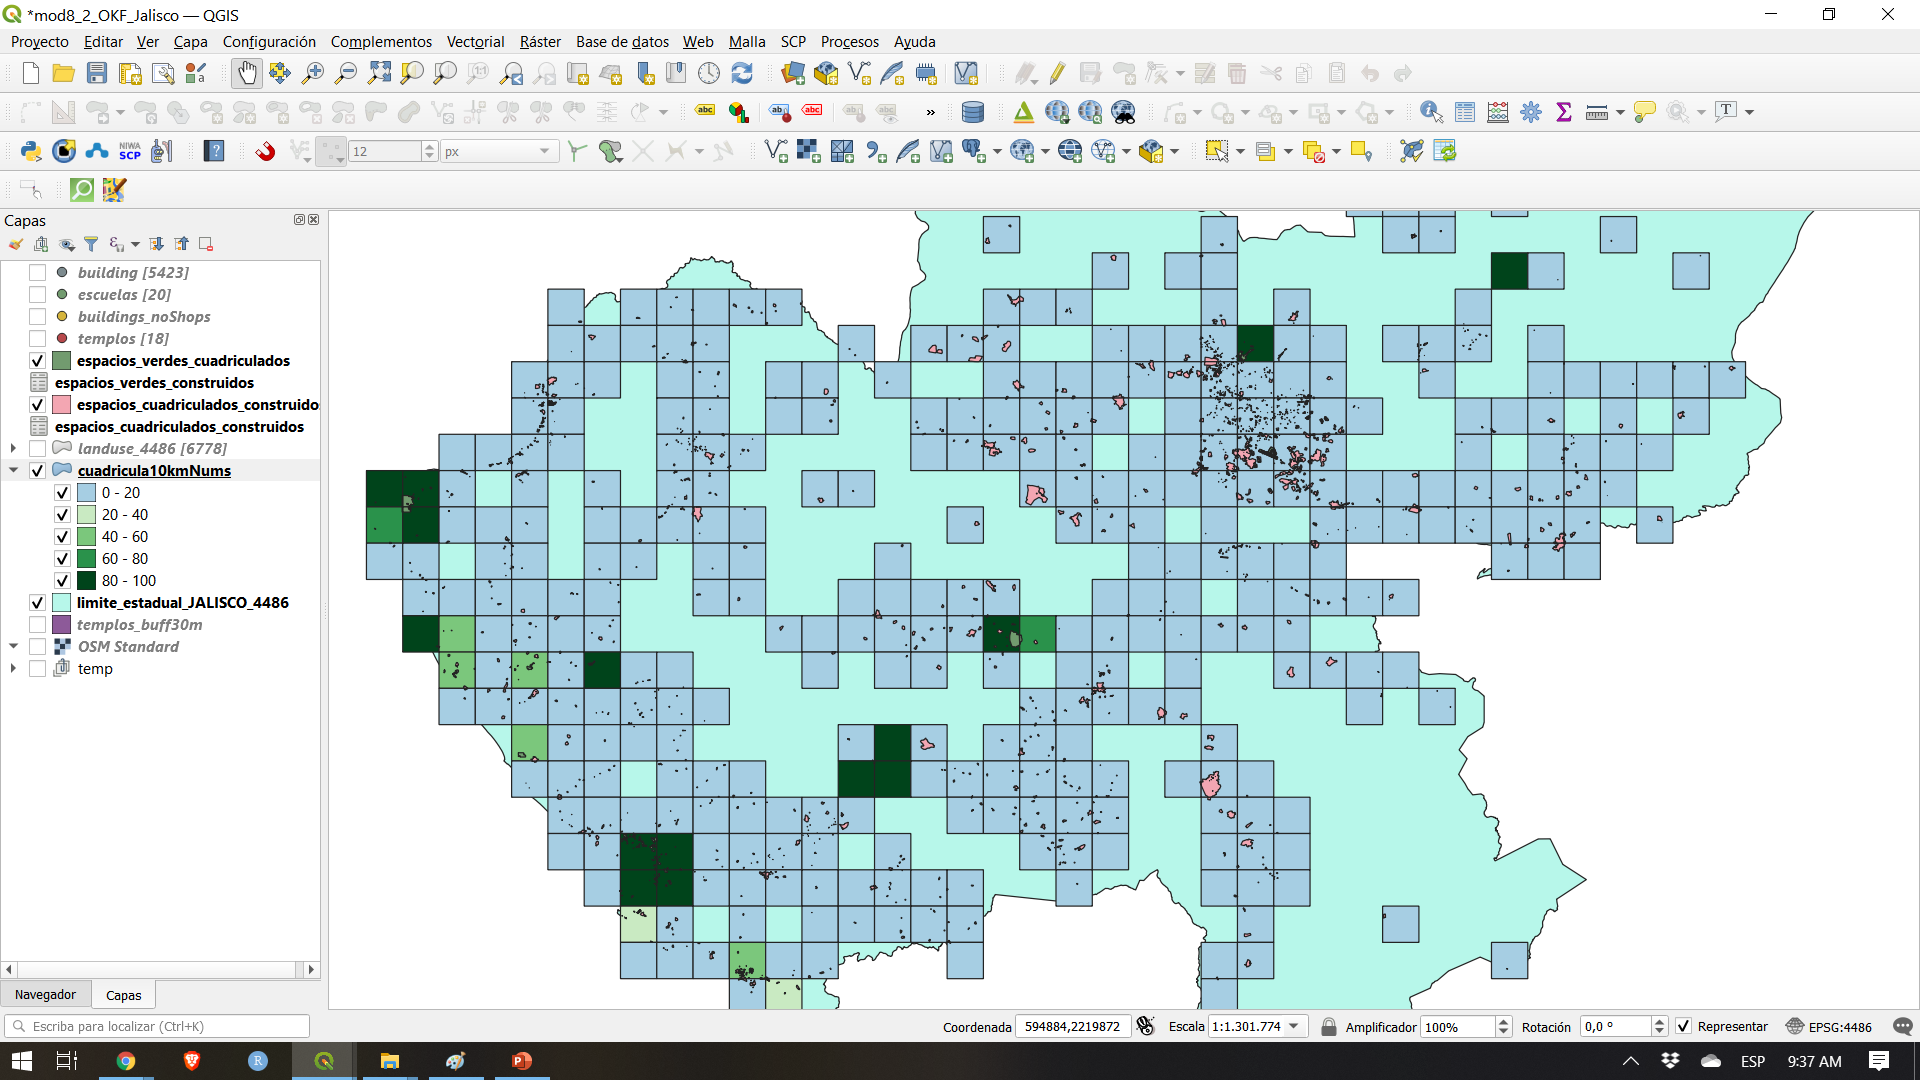
Task: Click the green QuickOSM search plugin icon
Action: point(82,190)
